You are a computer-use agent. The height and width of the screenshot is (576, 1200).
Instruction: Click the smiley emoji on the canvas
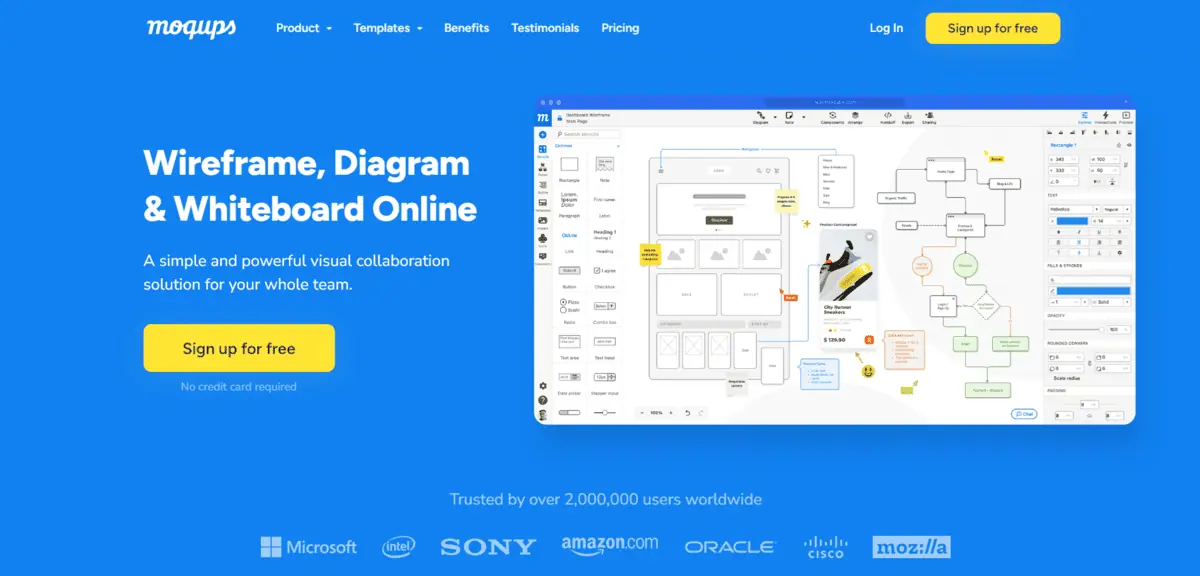[x=868, y=371]
